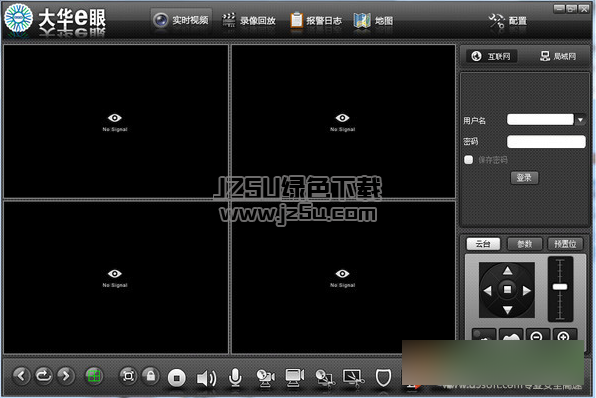Switch to the 云台 PTZ tab

[483, 244]
